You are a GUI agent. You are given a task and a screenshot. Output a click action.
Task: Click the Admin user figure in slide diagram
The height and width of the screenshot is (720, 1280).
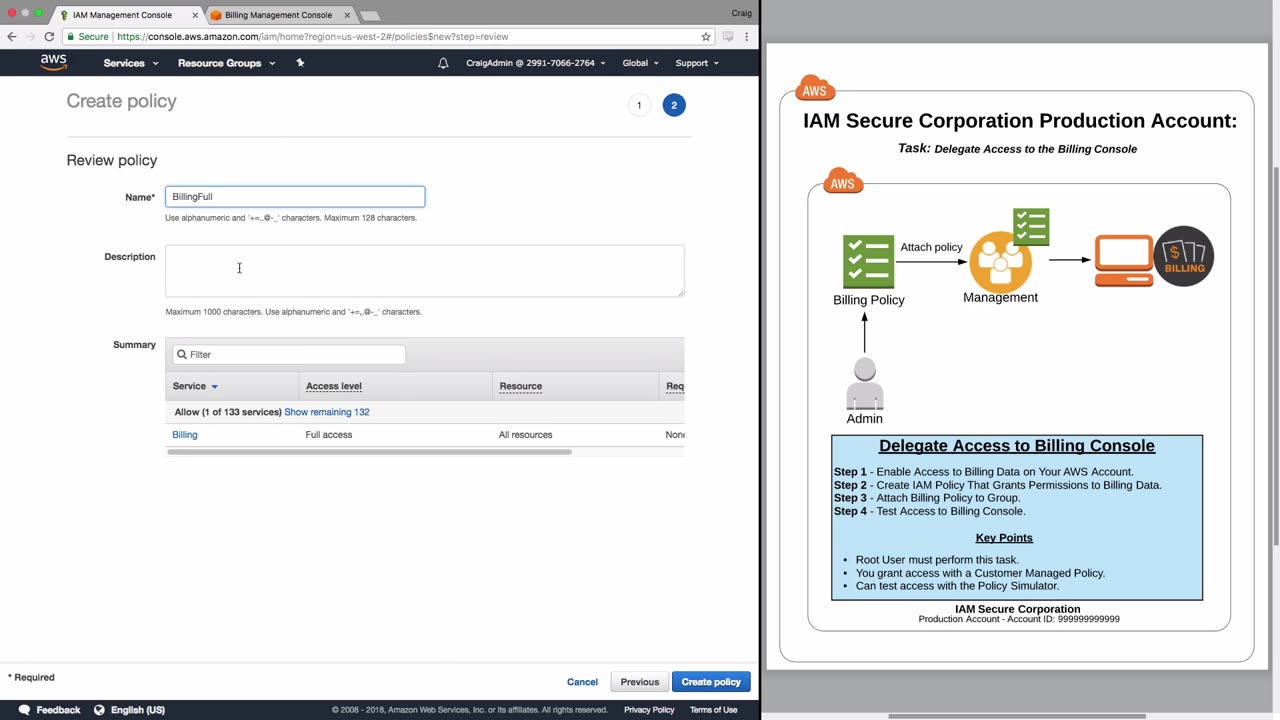pos(865,383)
